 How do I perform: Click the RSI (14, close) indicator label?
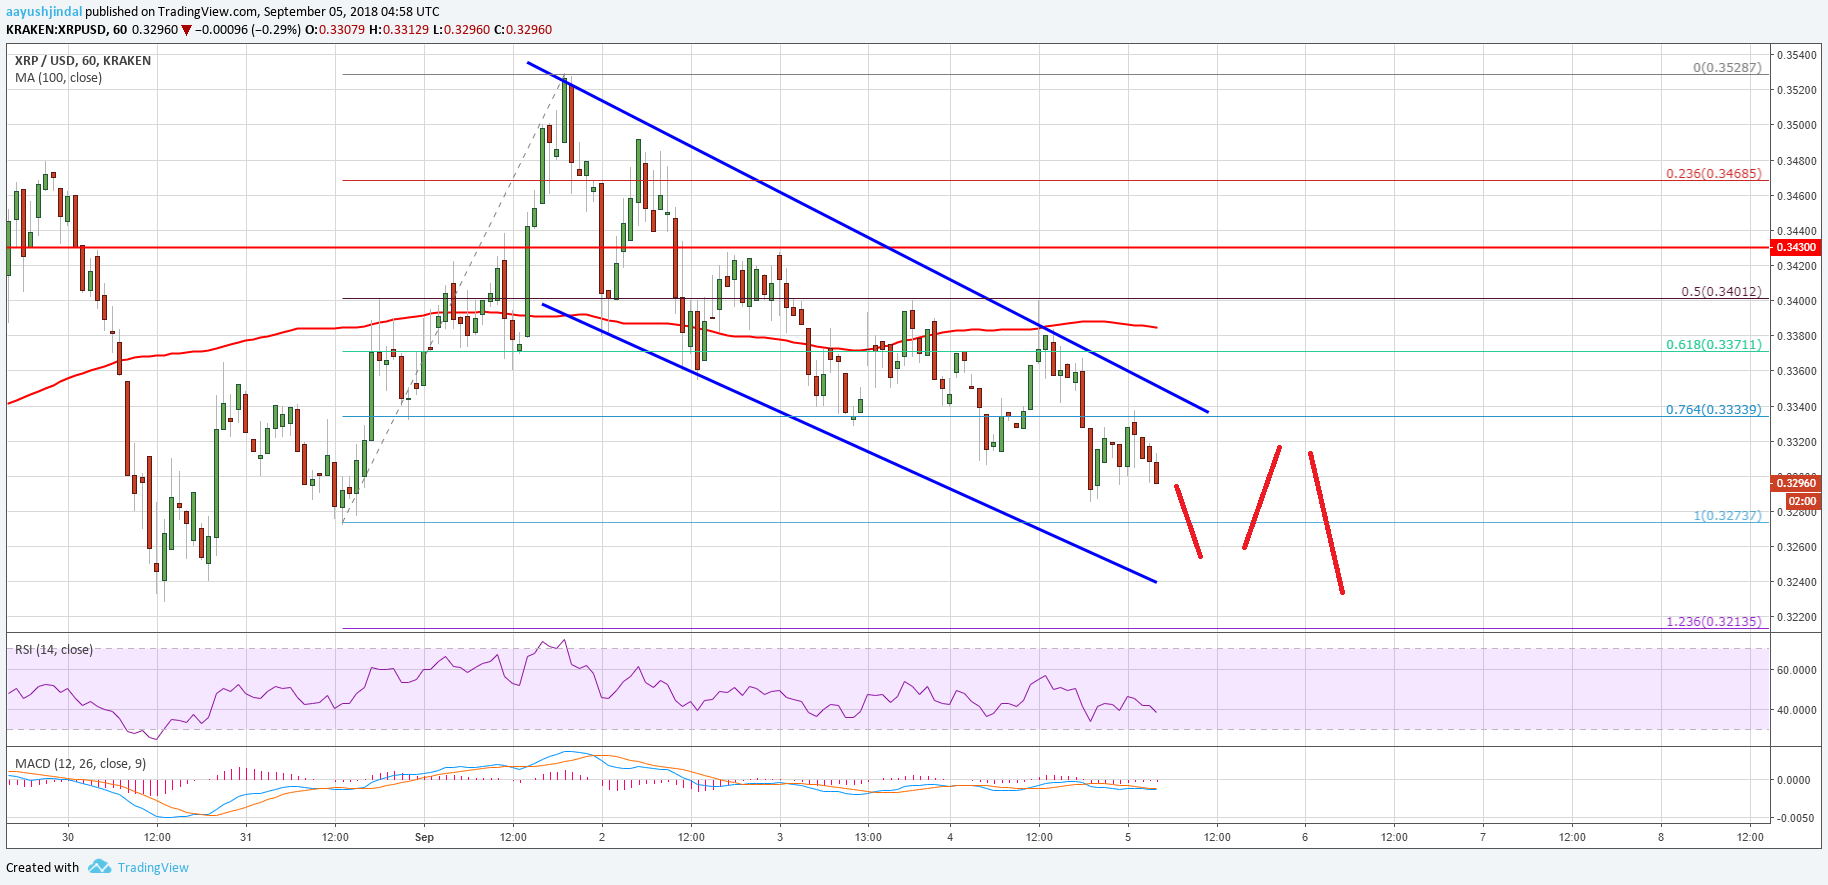[x=54, y=650]
